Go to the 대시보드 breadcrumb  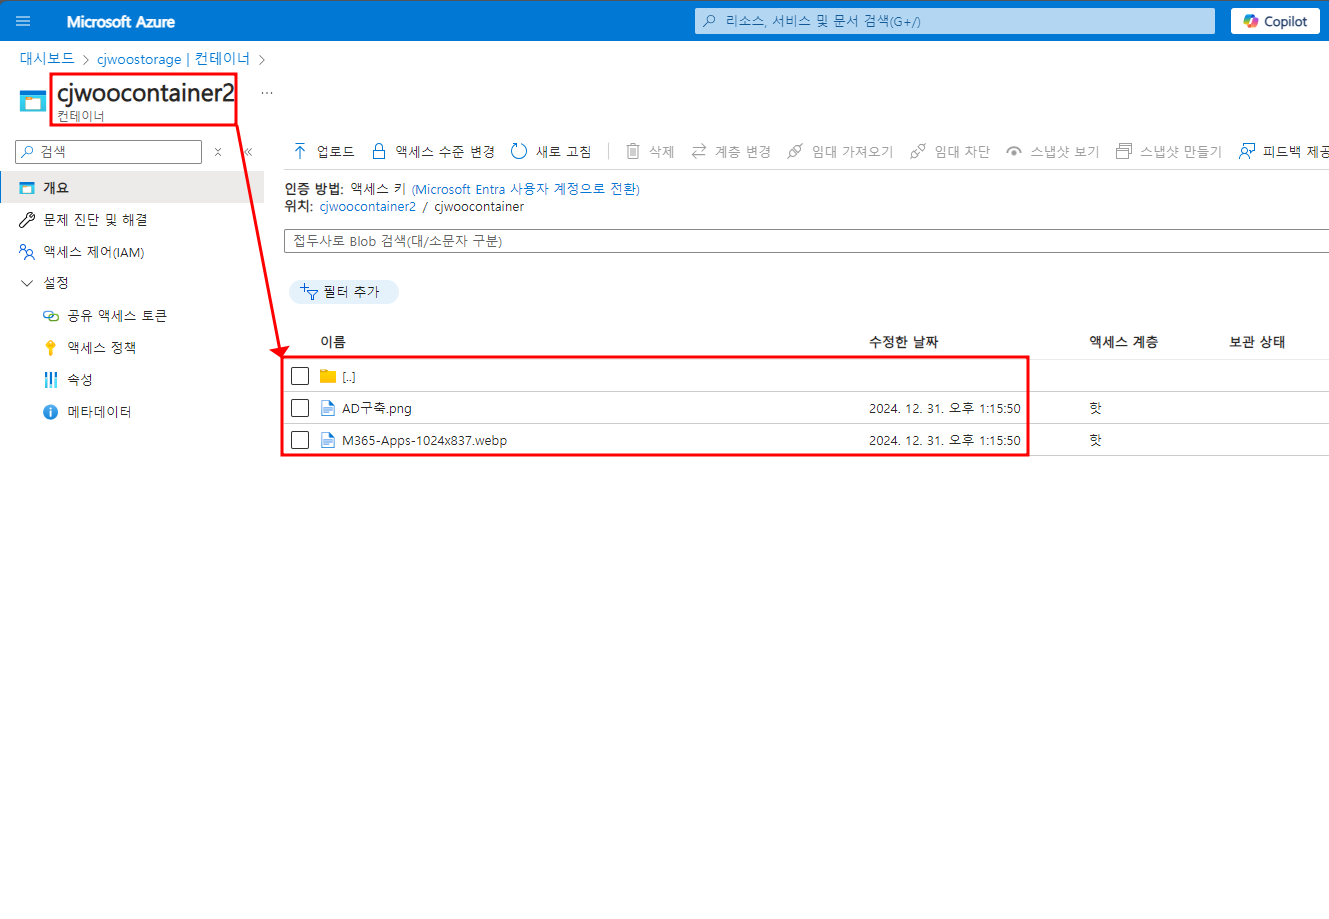[47, 59]
